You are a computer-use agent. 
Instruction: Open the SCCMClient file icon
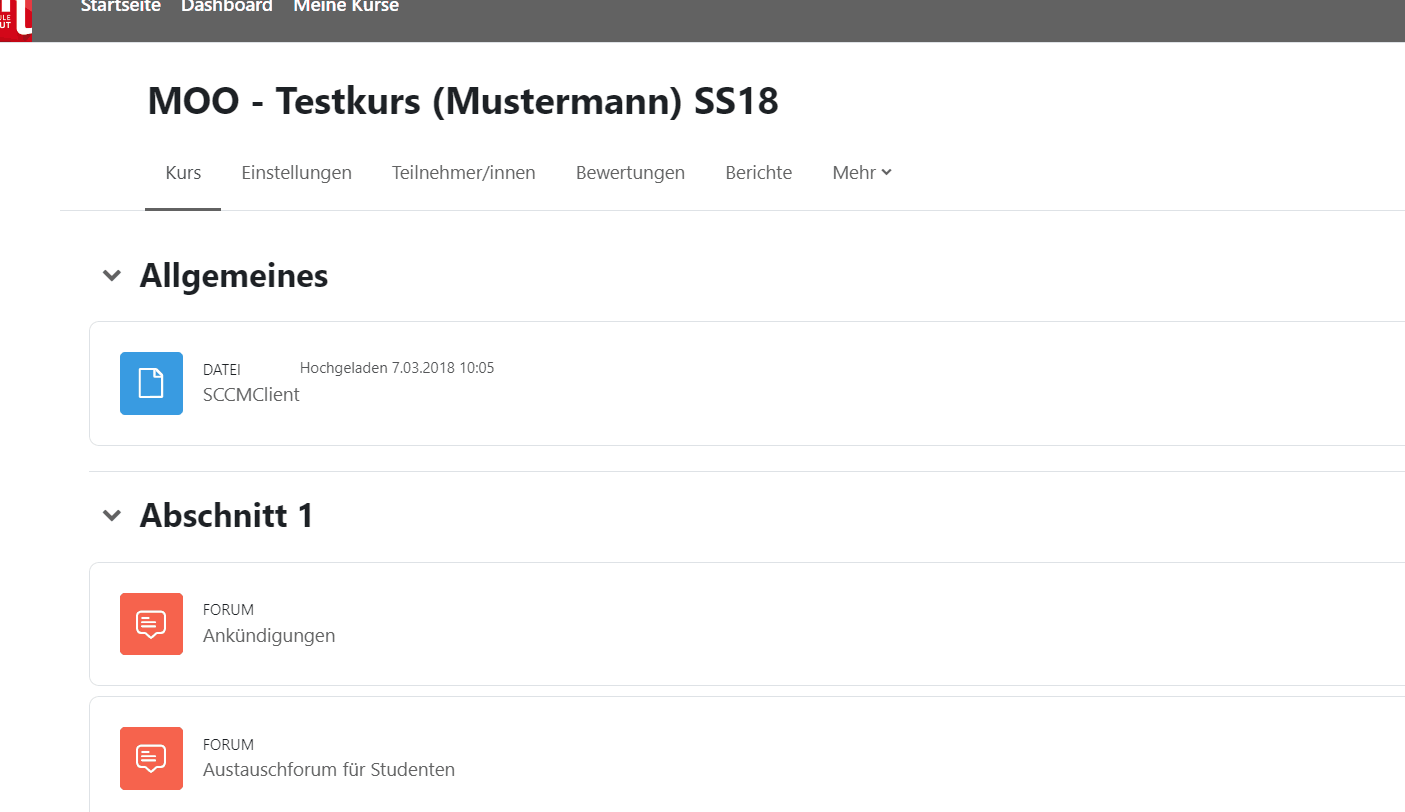151,383
